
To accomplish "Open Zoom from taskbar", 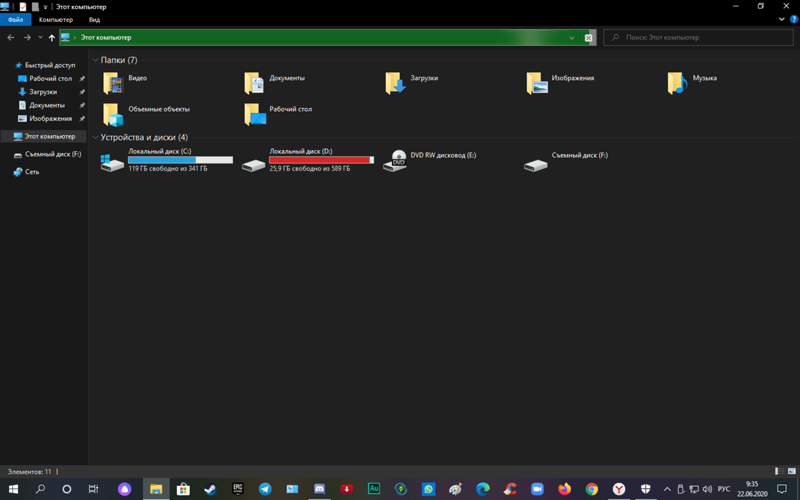I will coord(537,489).
